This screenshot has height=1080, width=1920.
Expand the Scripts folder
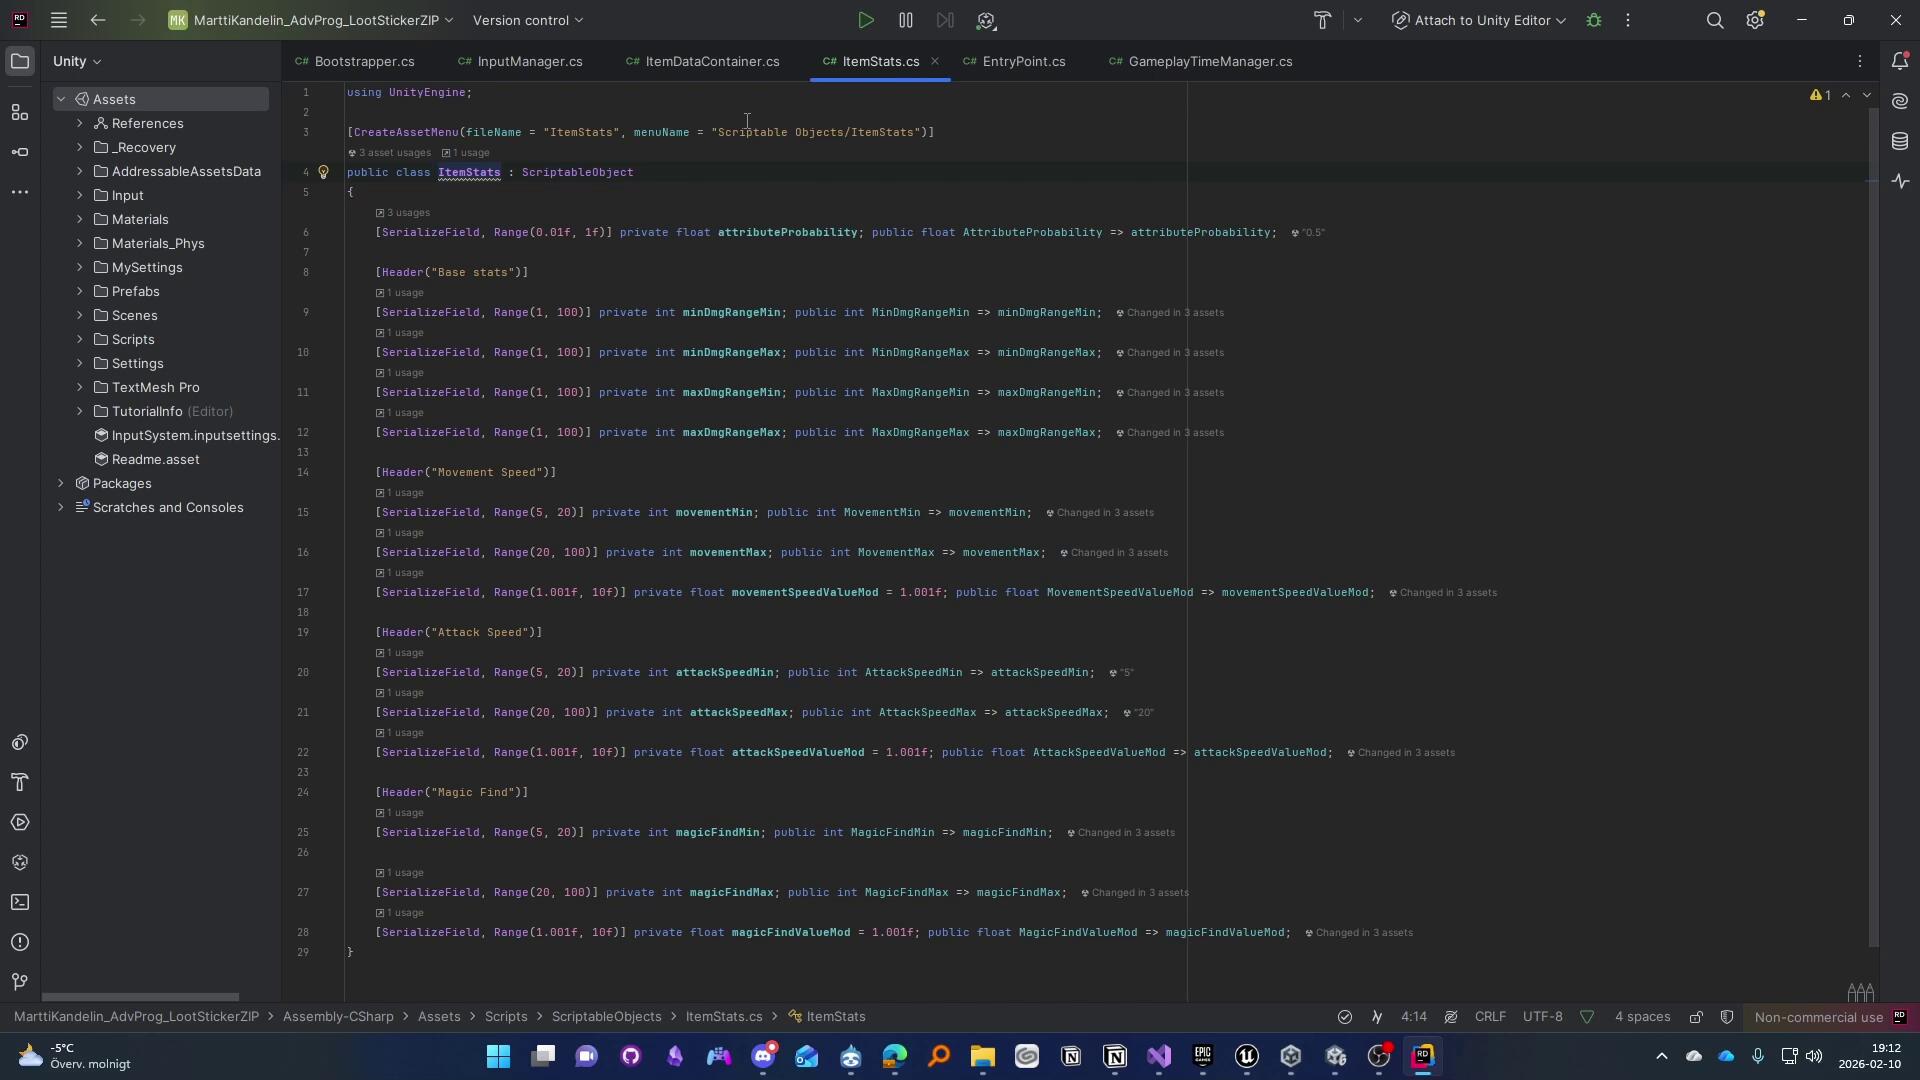[x=80, y=339]
